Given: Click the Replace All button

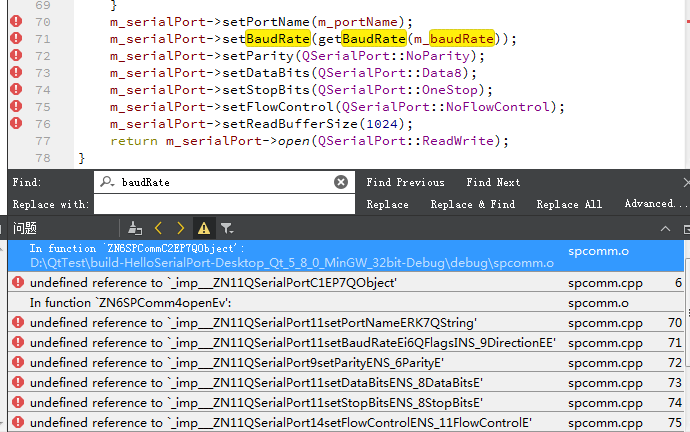Looking at the screenshot, I should click(x=569, y=204).
